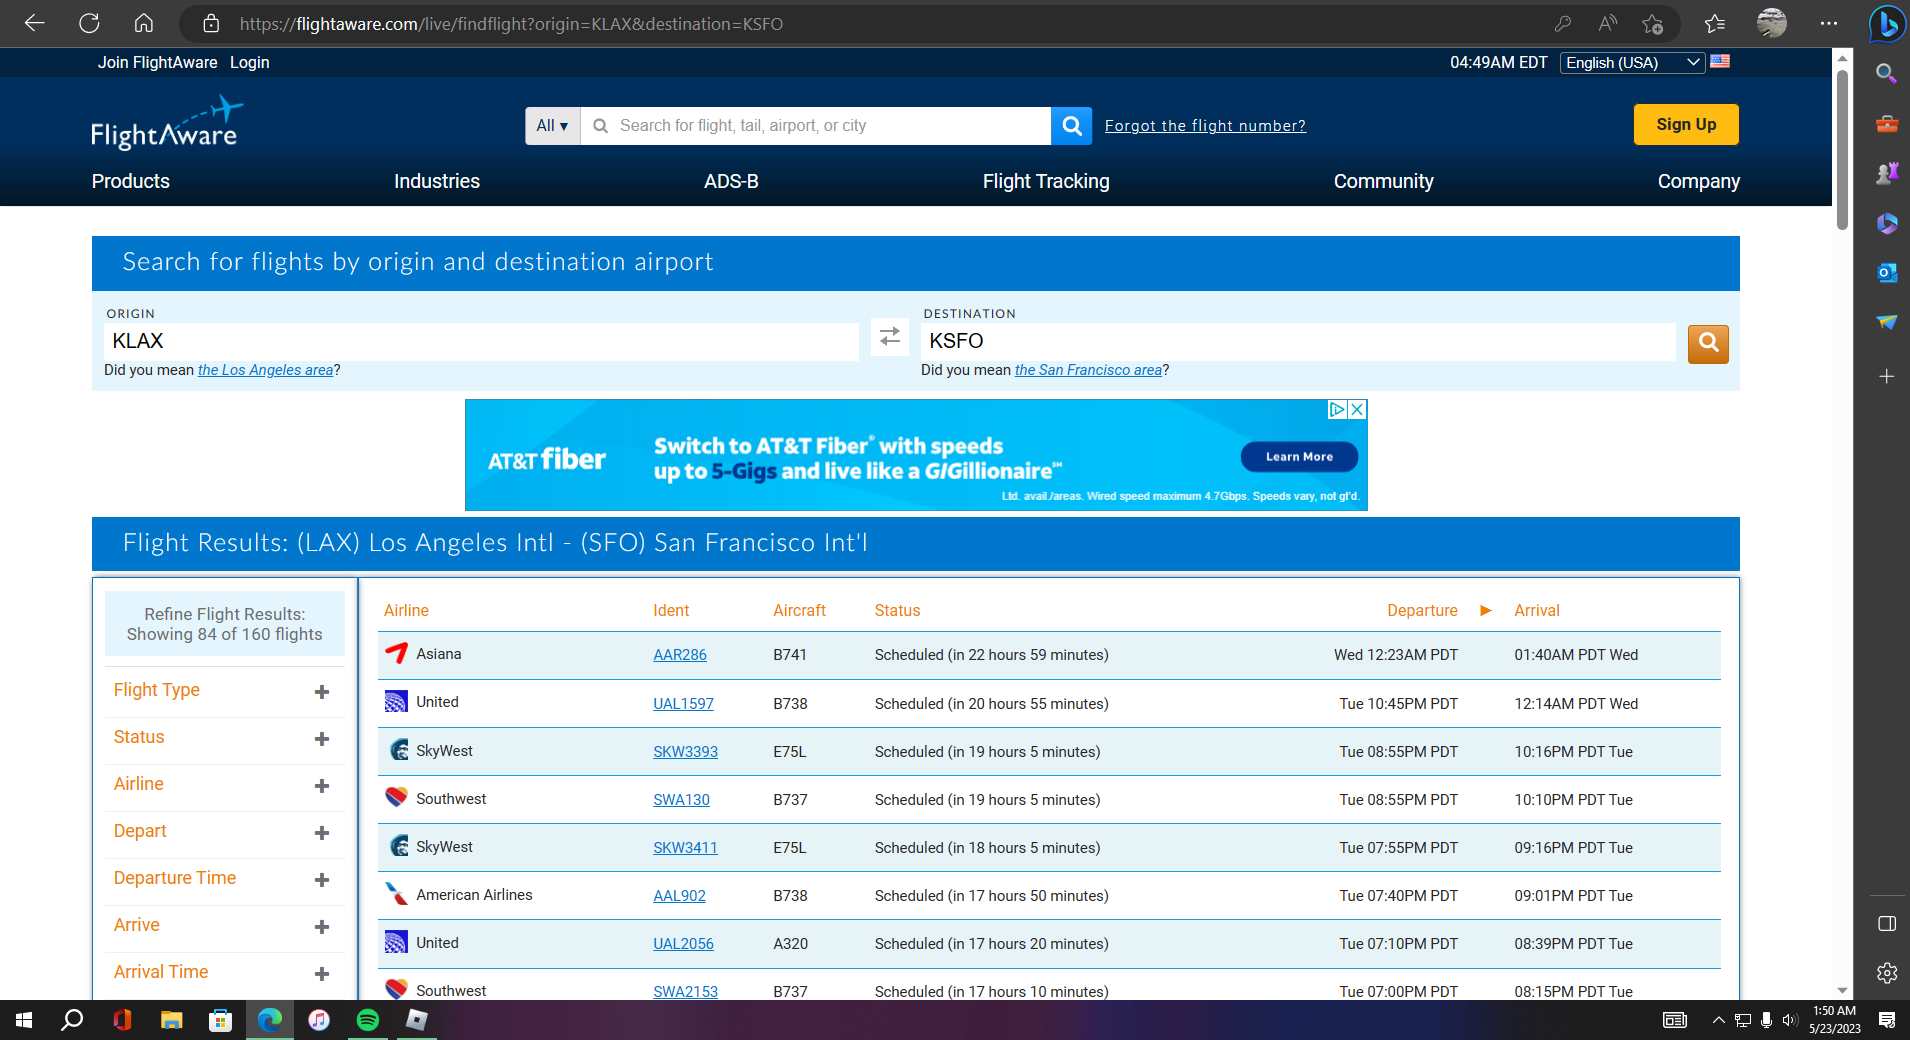Close the AT&T Fiber ad
The image size is (1910, 1040).
1357,409
